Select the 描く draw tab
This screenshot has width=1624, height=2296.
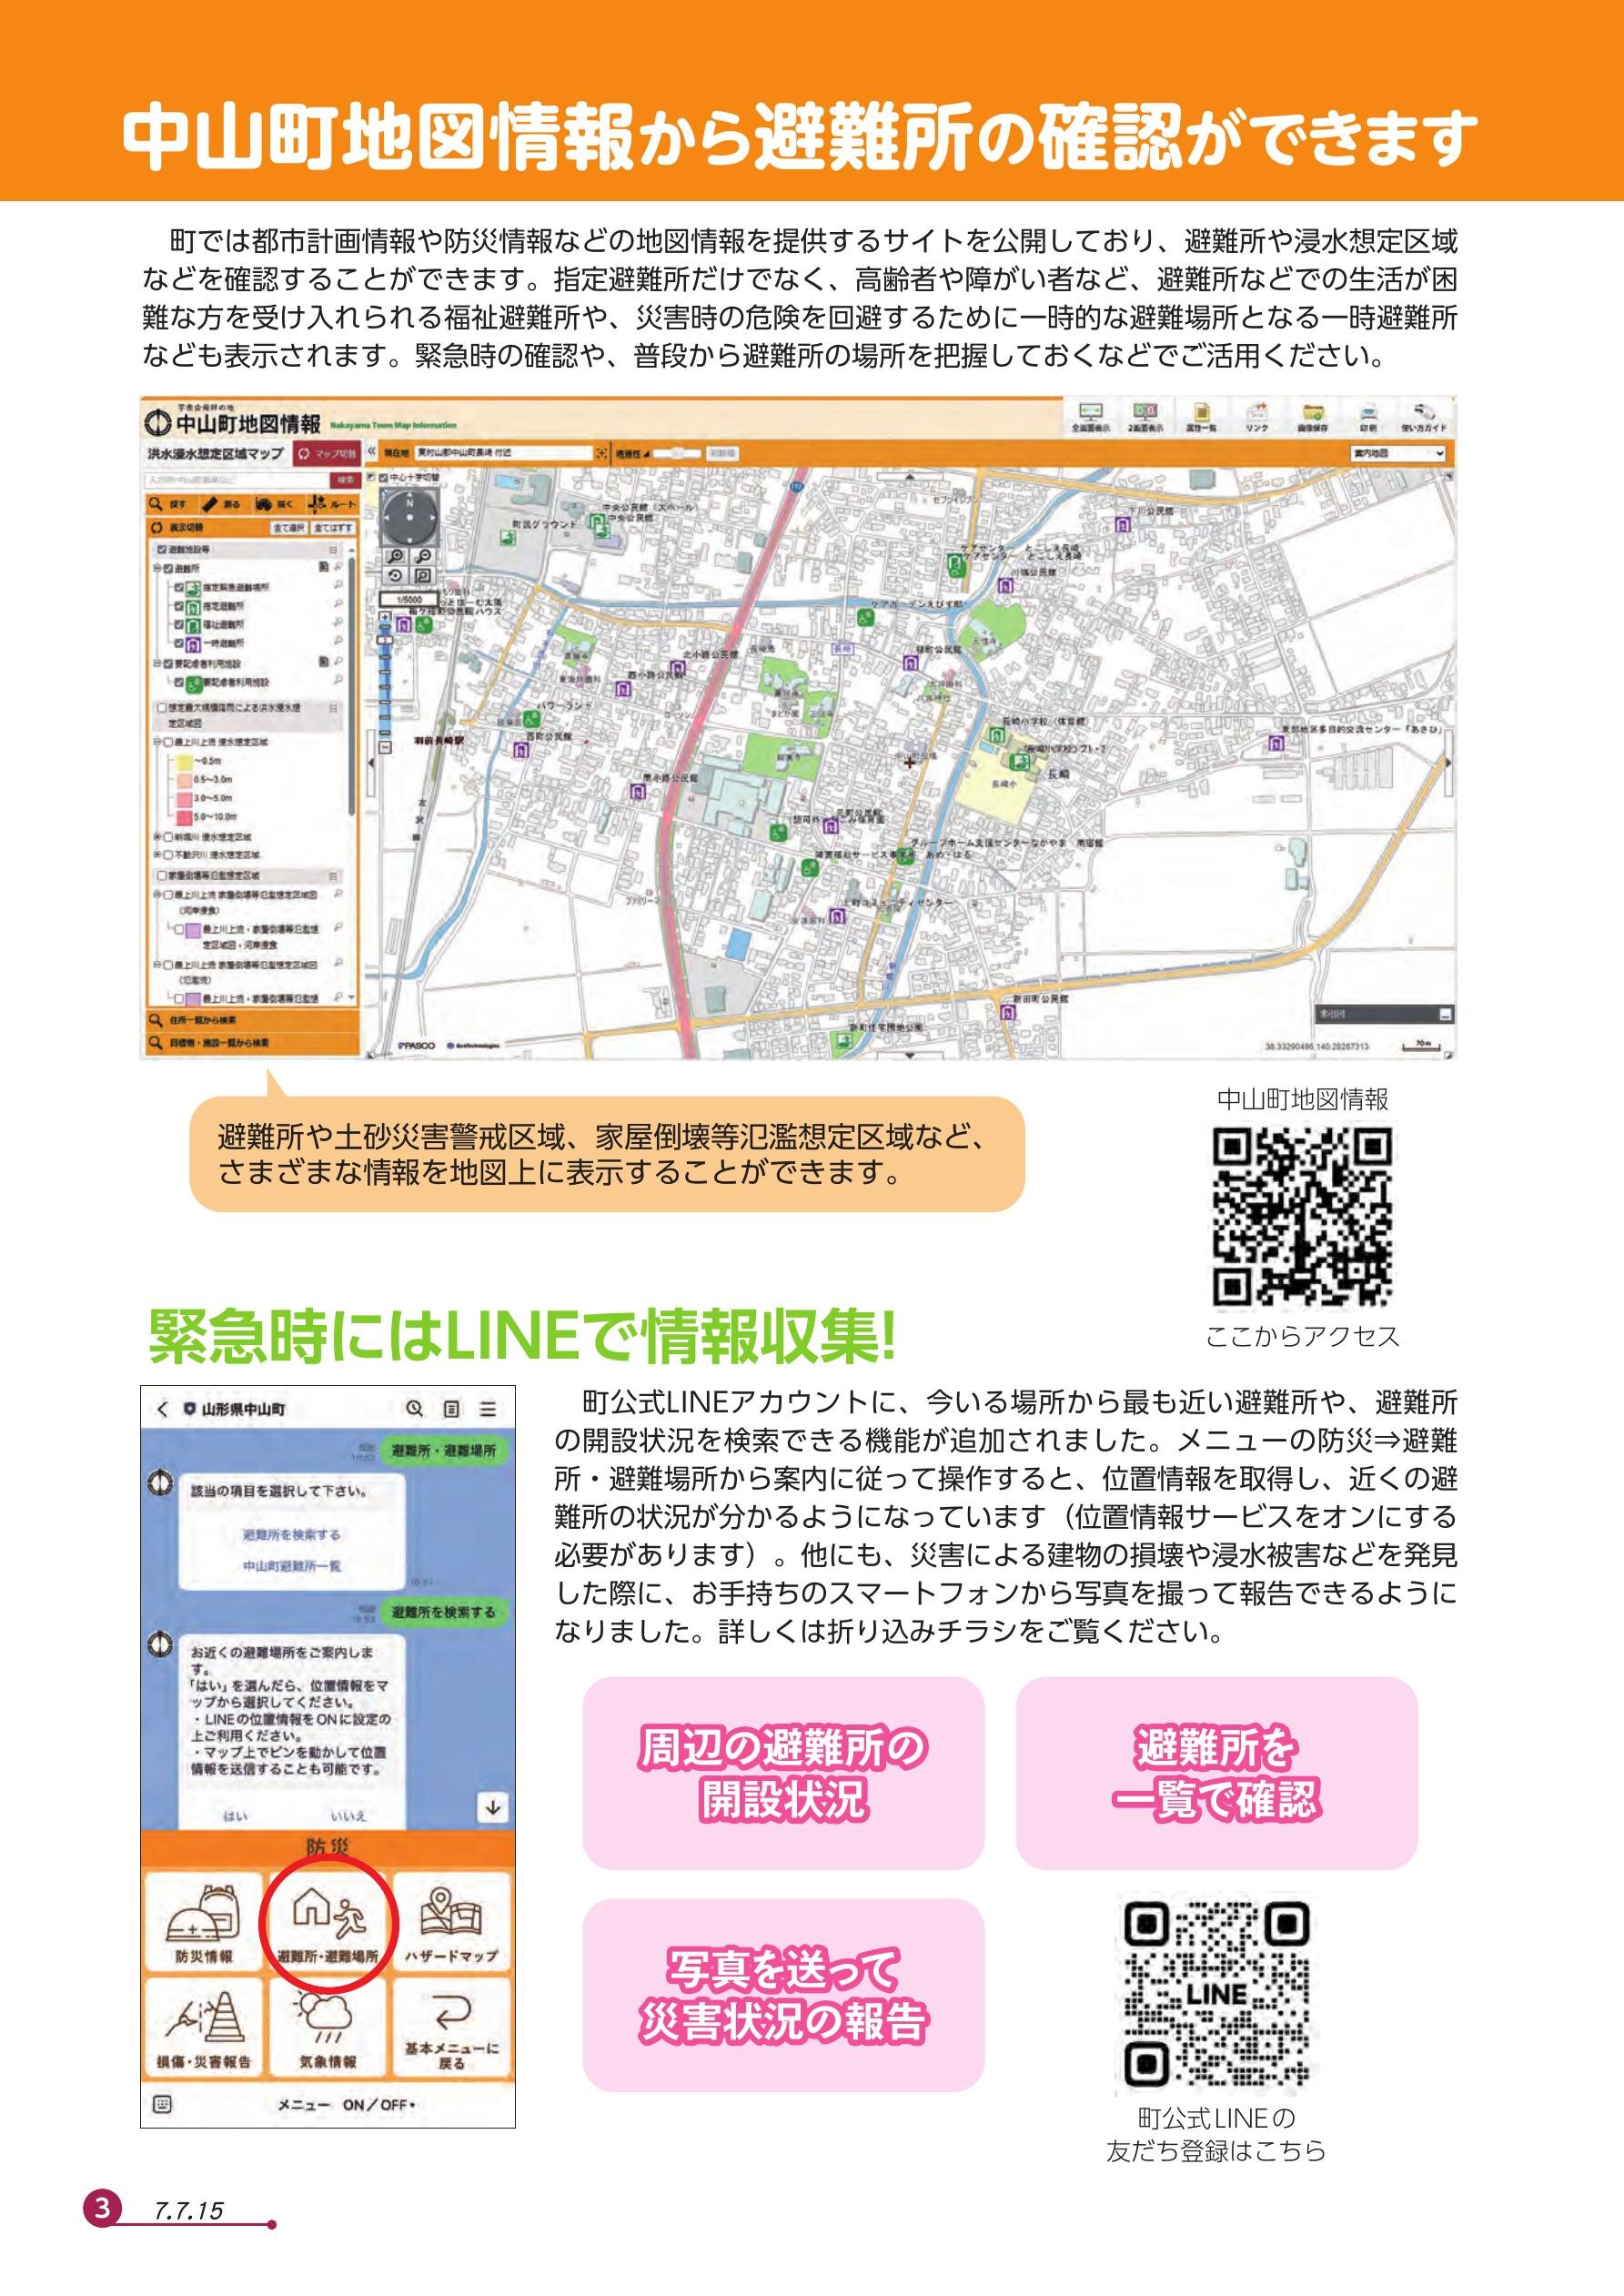(x=279, y=505)
